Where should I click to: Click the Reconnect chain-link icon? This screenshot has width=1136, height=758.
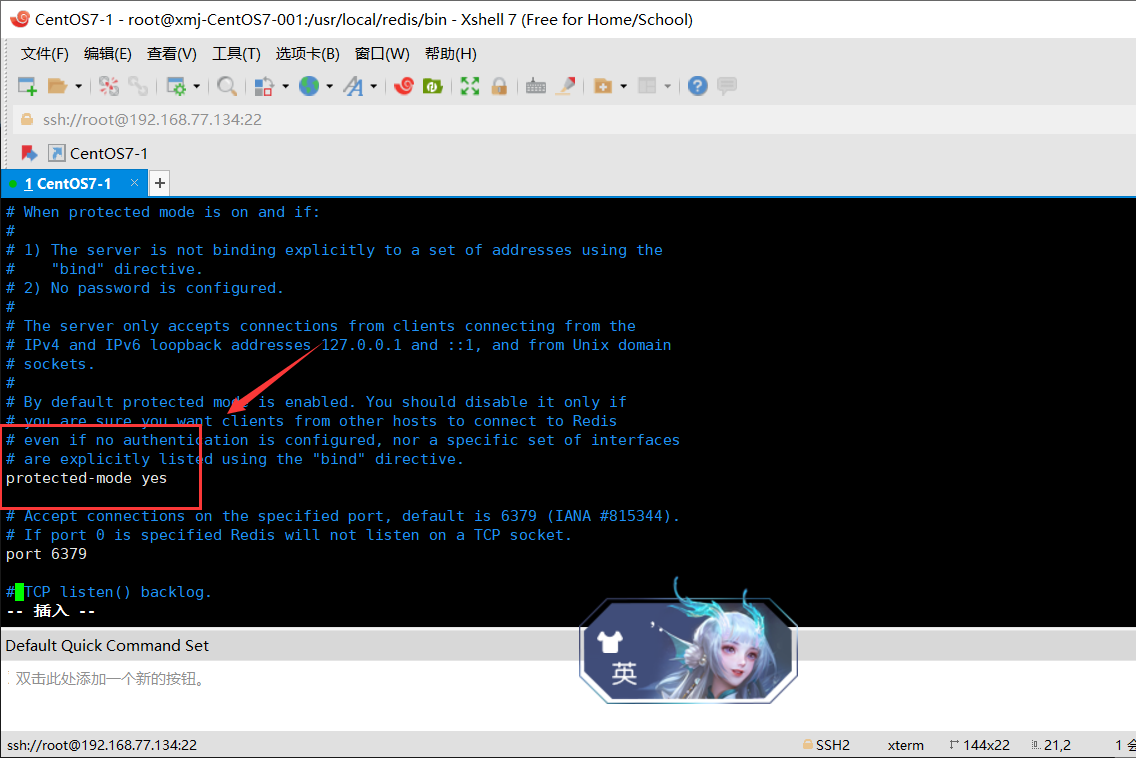click(x=138, y=86)
